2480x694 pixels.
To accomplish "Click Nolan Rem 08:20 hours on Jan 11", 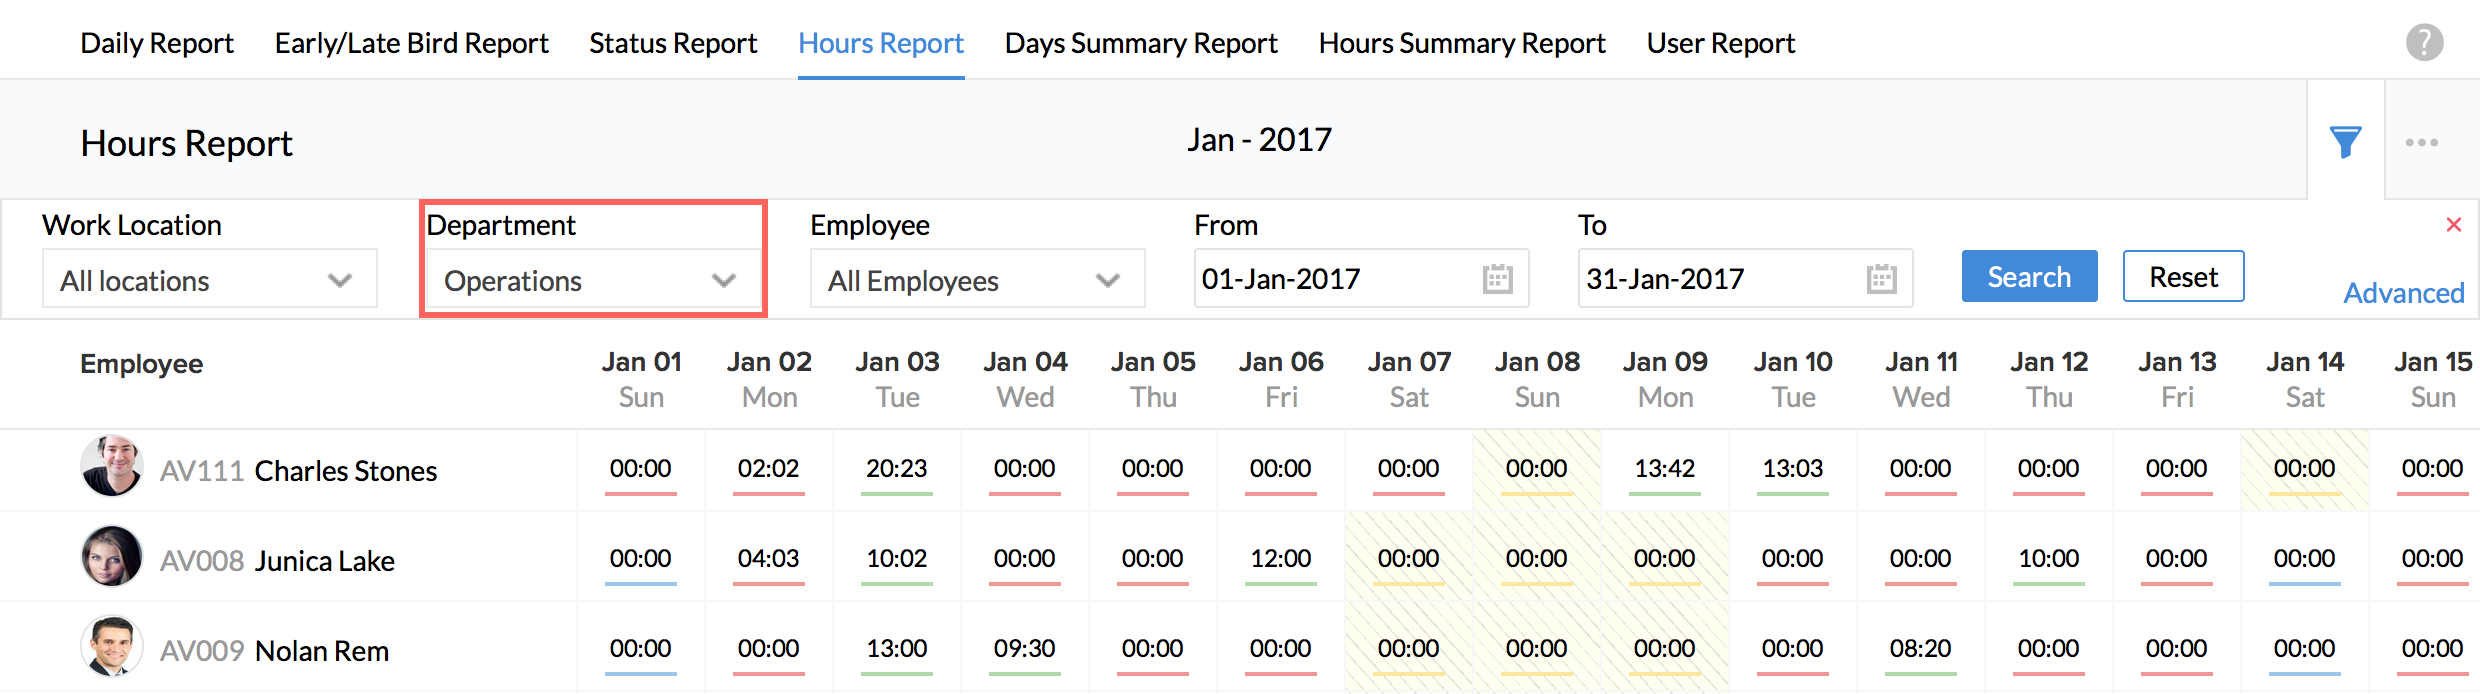I will [1920, 648].
